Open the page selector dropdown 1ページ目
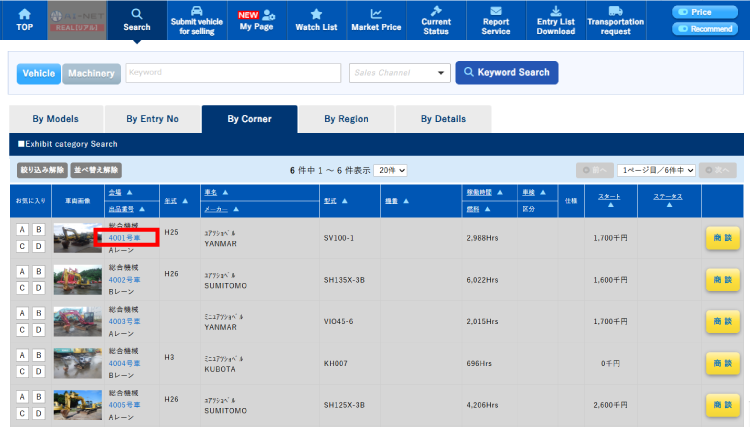750x427 pixels. coord(656,170)
